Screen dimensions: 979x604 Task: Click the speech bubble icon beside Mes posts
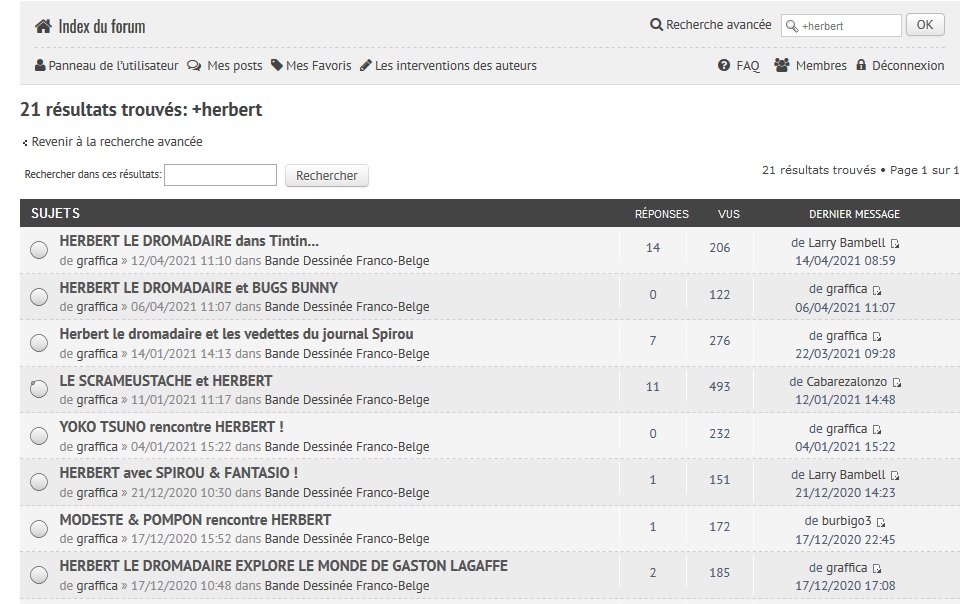[194, 66]
